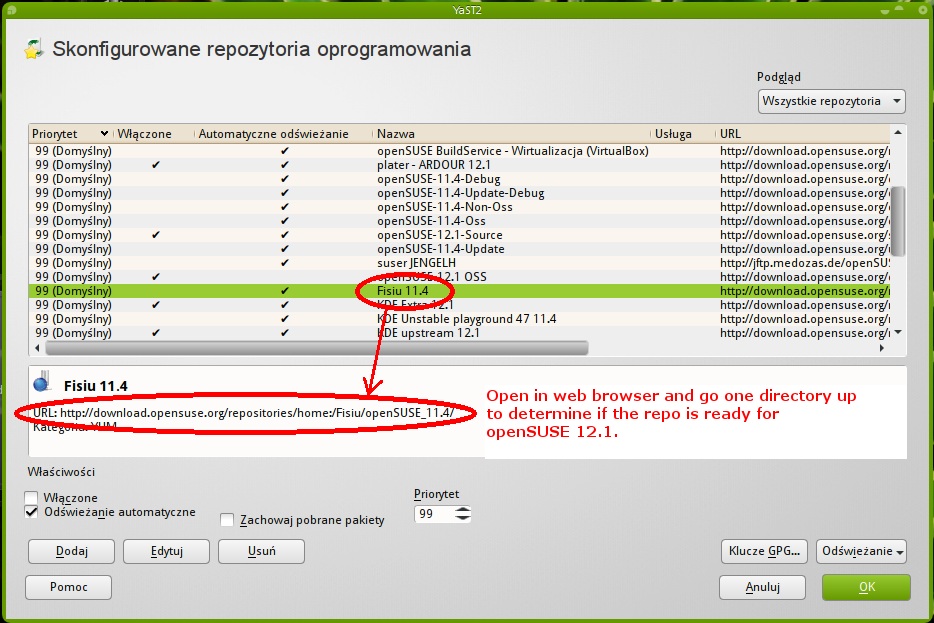Select KDE Unstable playground 47 11.4 repository
This screenshot has width=934, height=623.
tap(459, 319)
